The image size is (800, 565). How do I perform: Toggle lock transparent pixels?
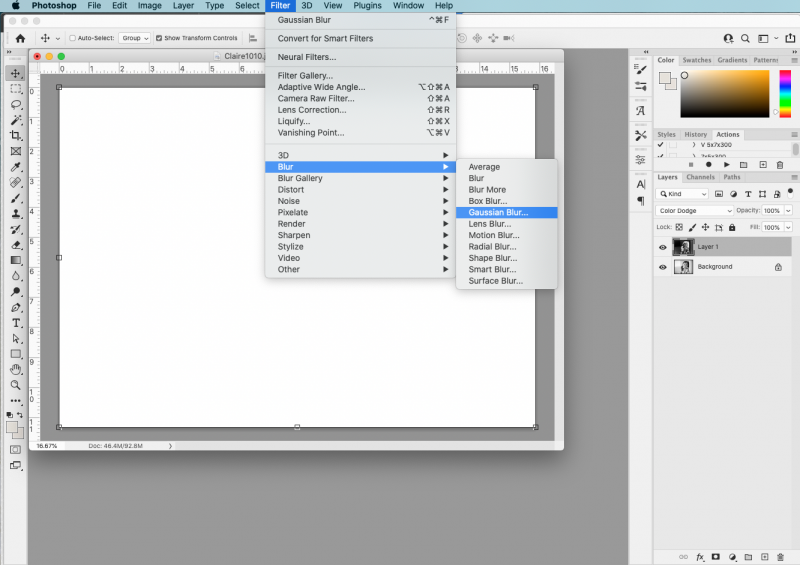[679, 227]
